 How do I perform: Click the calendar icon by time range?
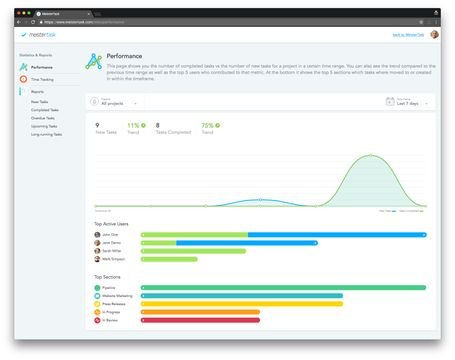click(x=390, y=101)
